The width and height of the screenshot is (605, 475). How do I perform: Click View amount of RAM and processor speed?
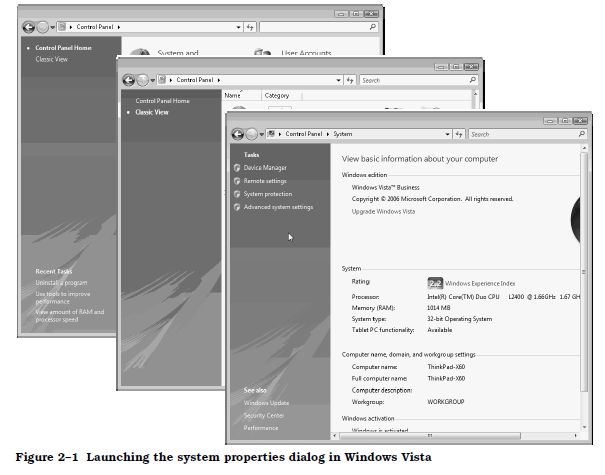coord(70,316)
